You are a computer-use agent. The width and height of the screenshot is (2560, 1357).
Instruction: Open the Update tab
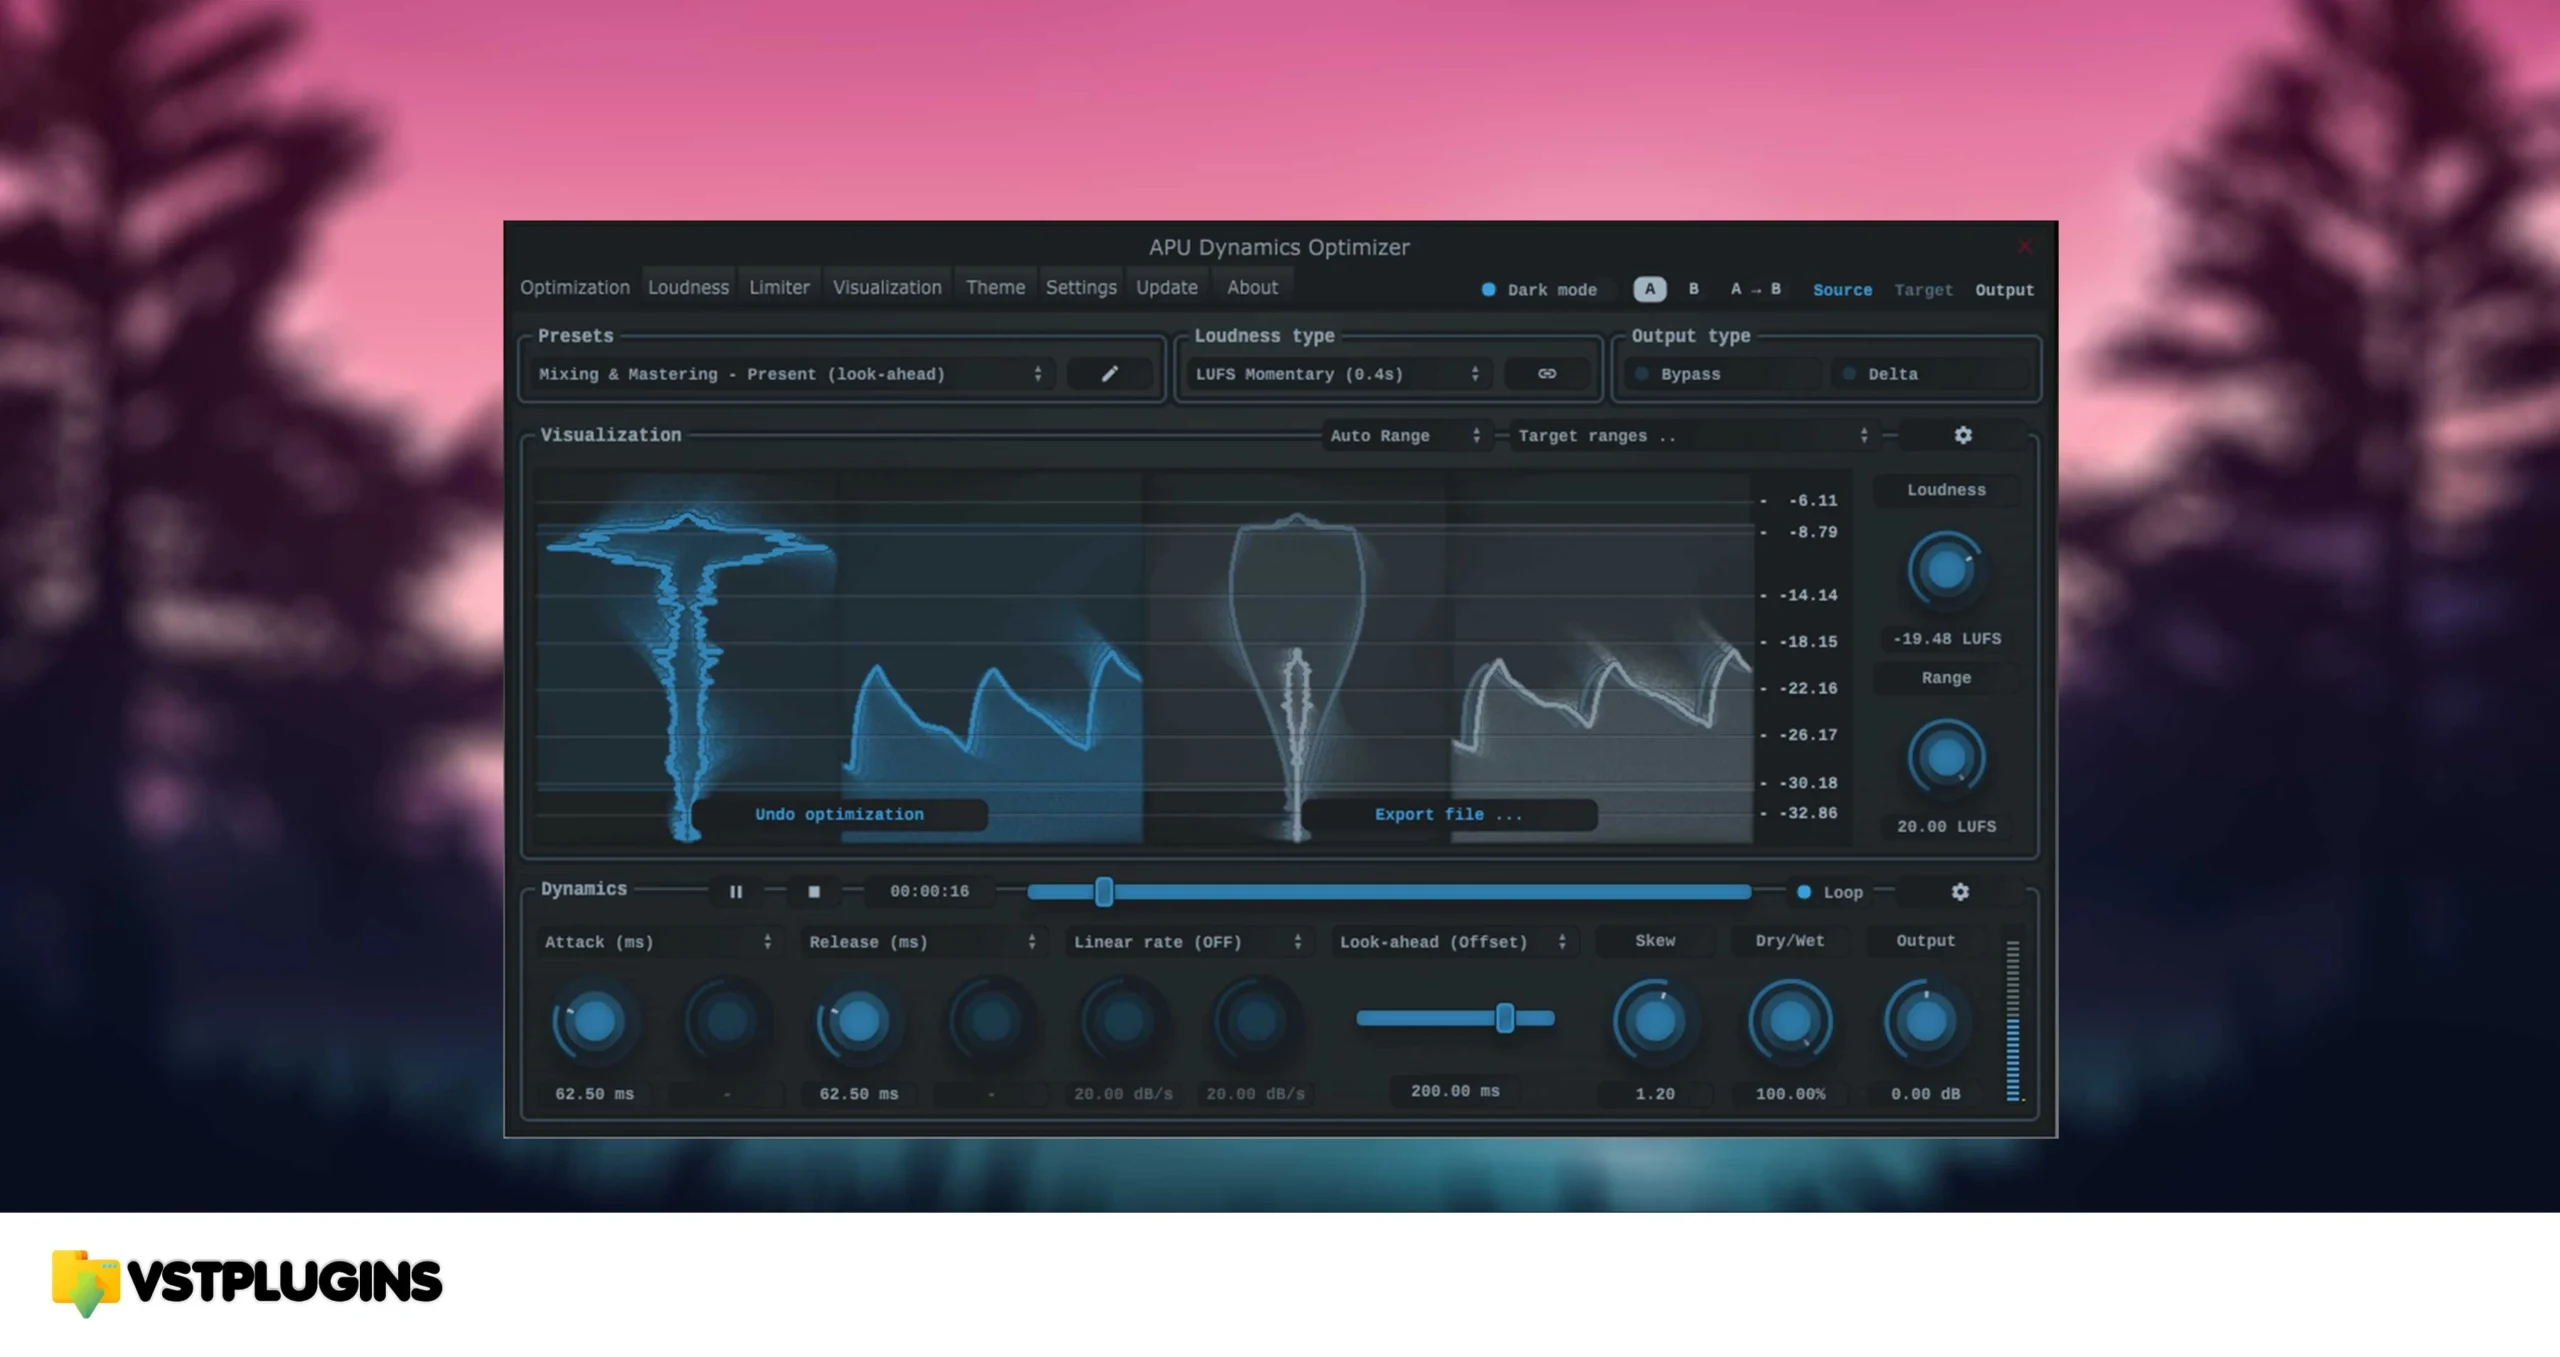(1166, 288)
